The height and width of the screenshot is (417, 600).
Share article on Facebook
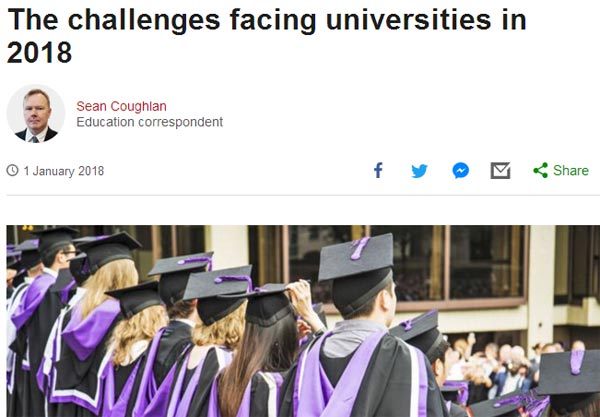[x=378, y=170]
